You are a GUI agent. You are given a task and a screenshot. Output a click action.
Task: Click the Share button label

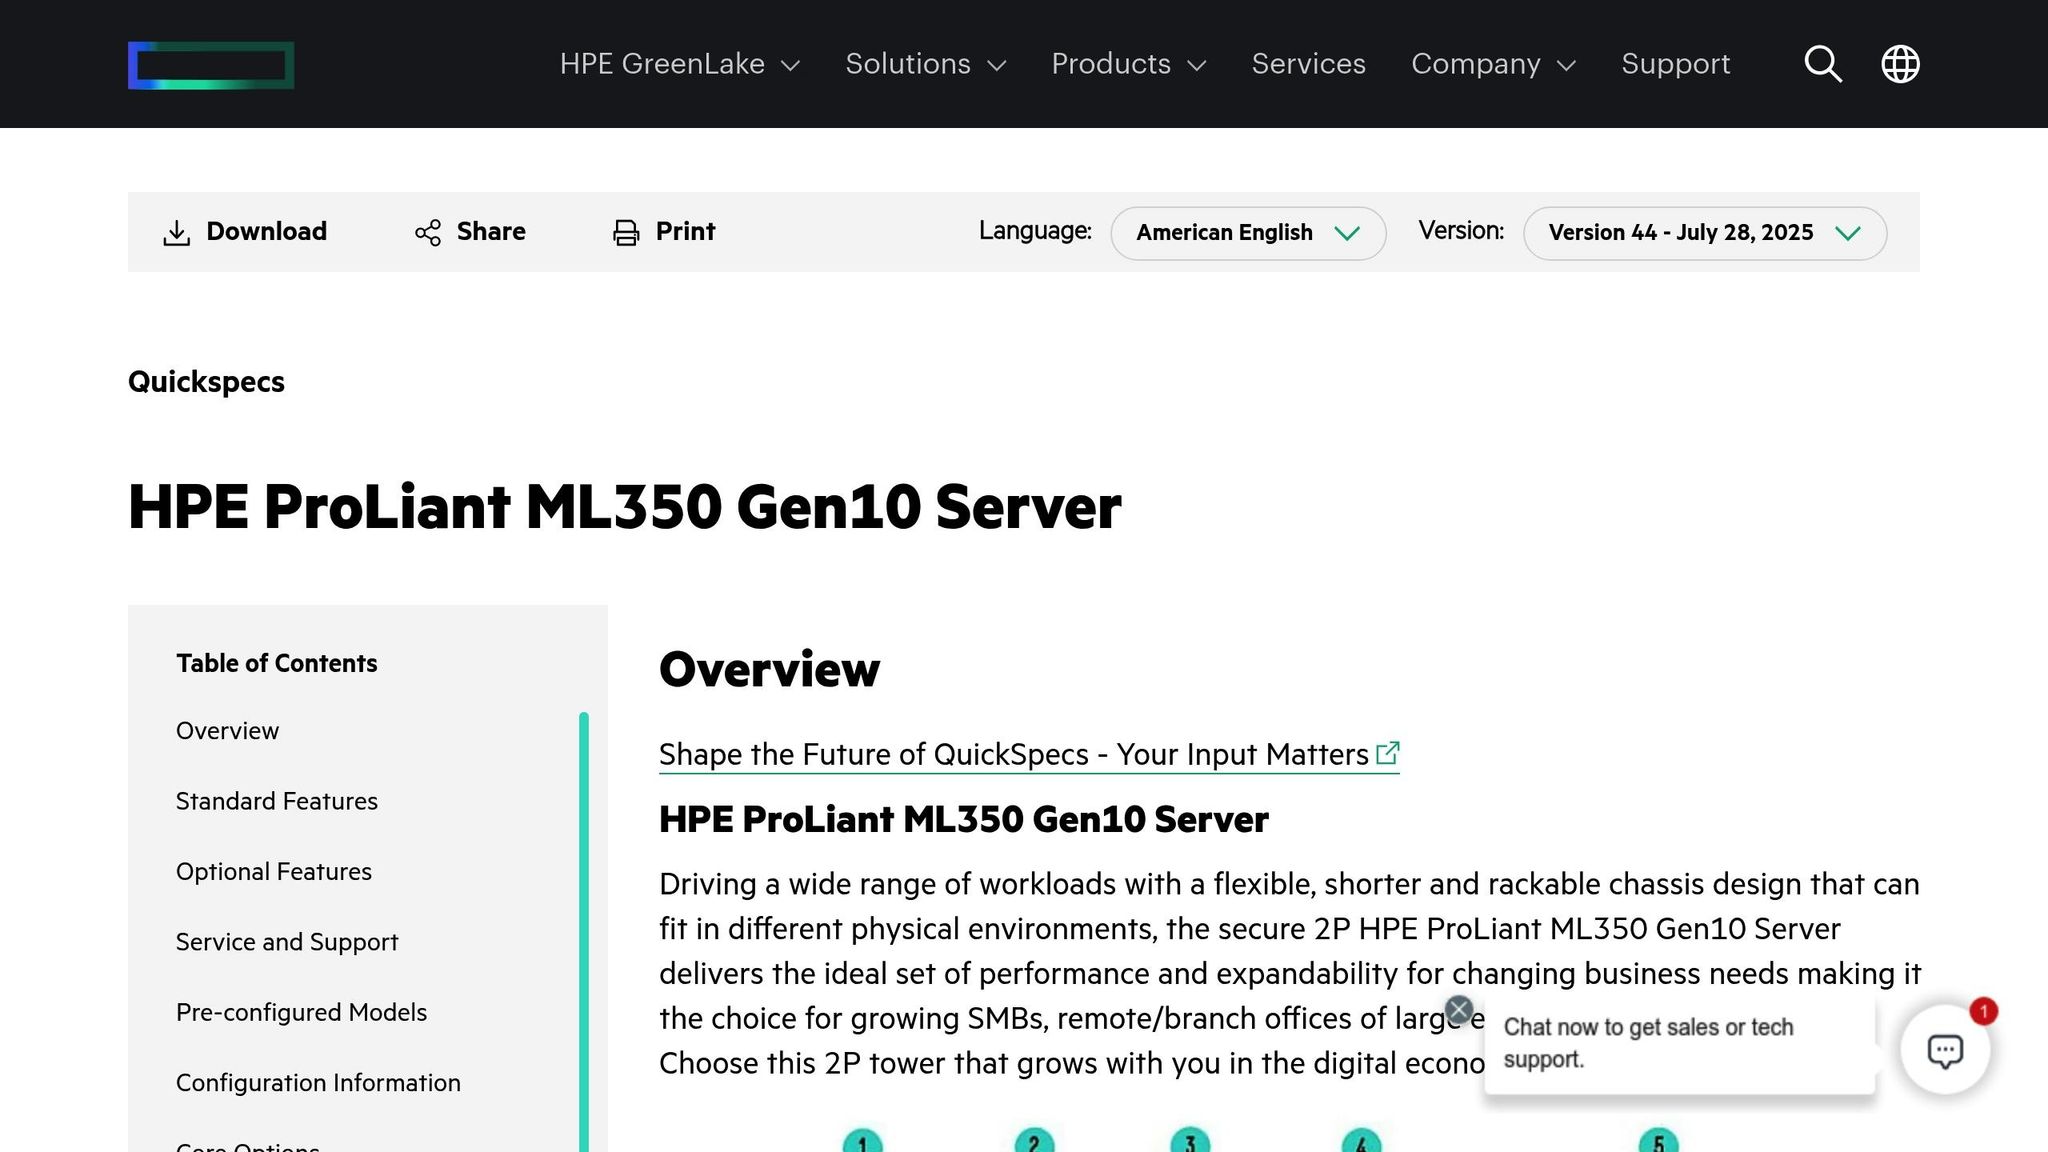pyautogui.click(x=491, y=231)
